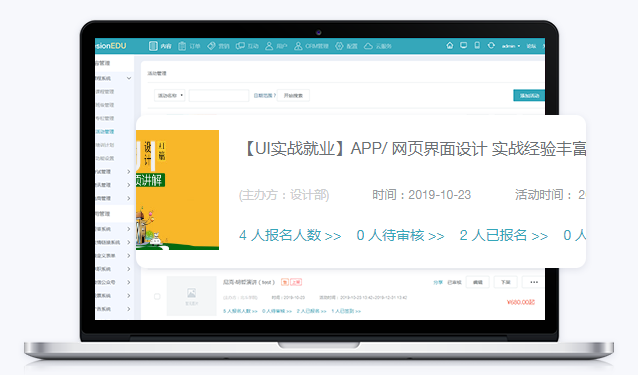Image resolution: width=638 pixels, height=375 pixels.
Task: Click the teal 添加活动 add activity button
Action: point(529,96)
